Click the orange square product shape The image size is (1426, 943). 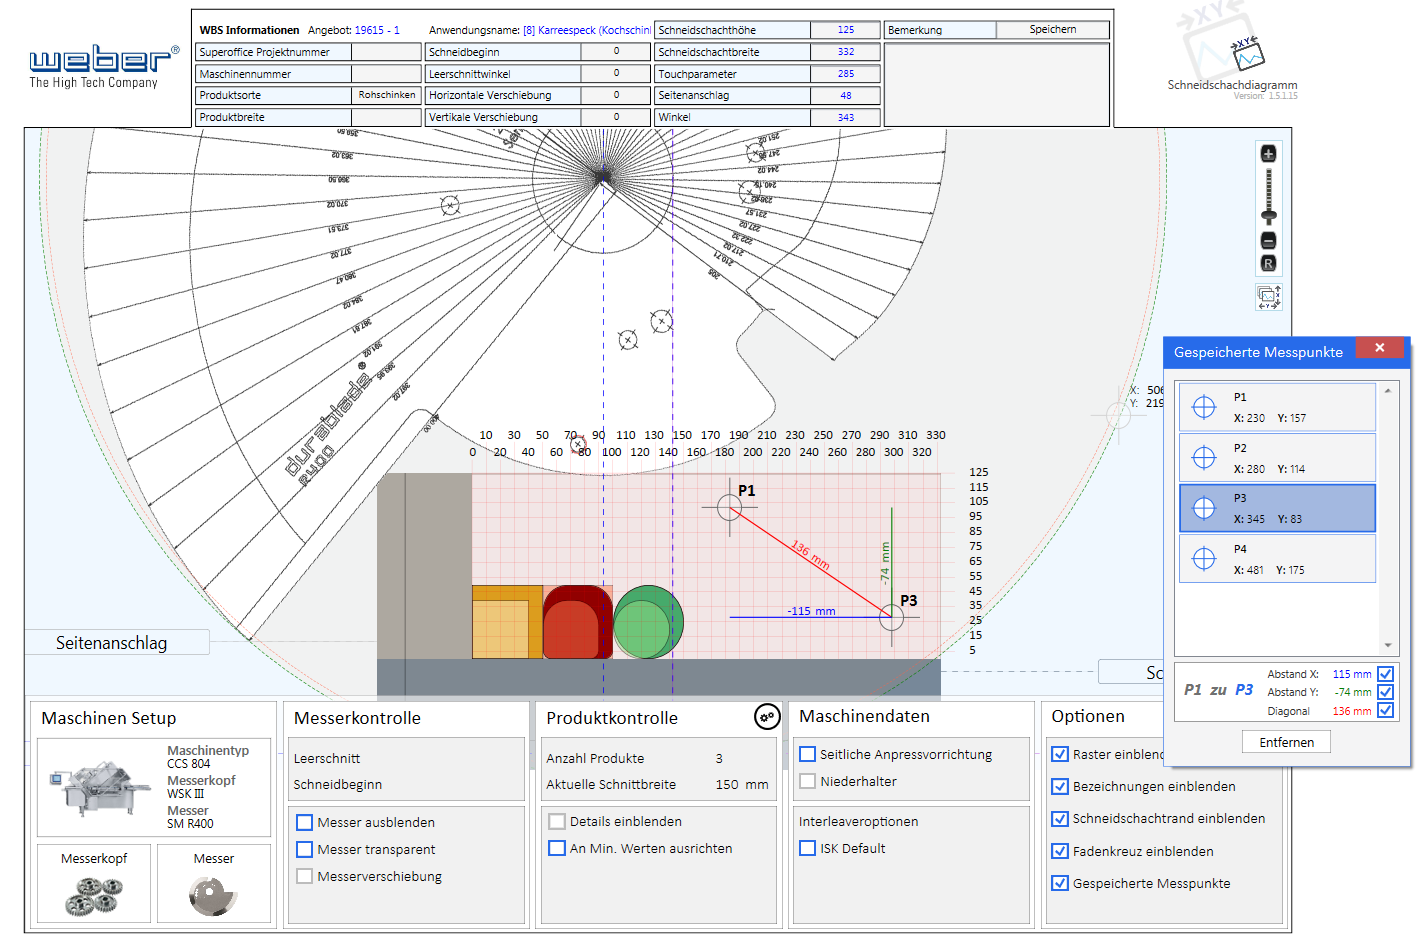(x=507, y=622)
